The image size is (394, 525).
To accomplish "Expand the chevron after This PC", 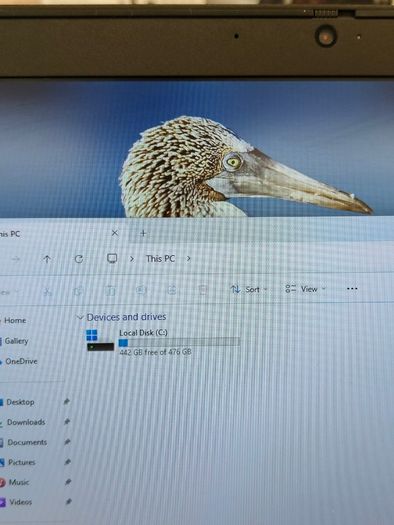I will pyautogui.click(x=188, y=258).
